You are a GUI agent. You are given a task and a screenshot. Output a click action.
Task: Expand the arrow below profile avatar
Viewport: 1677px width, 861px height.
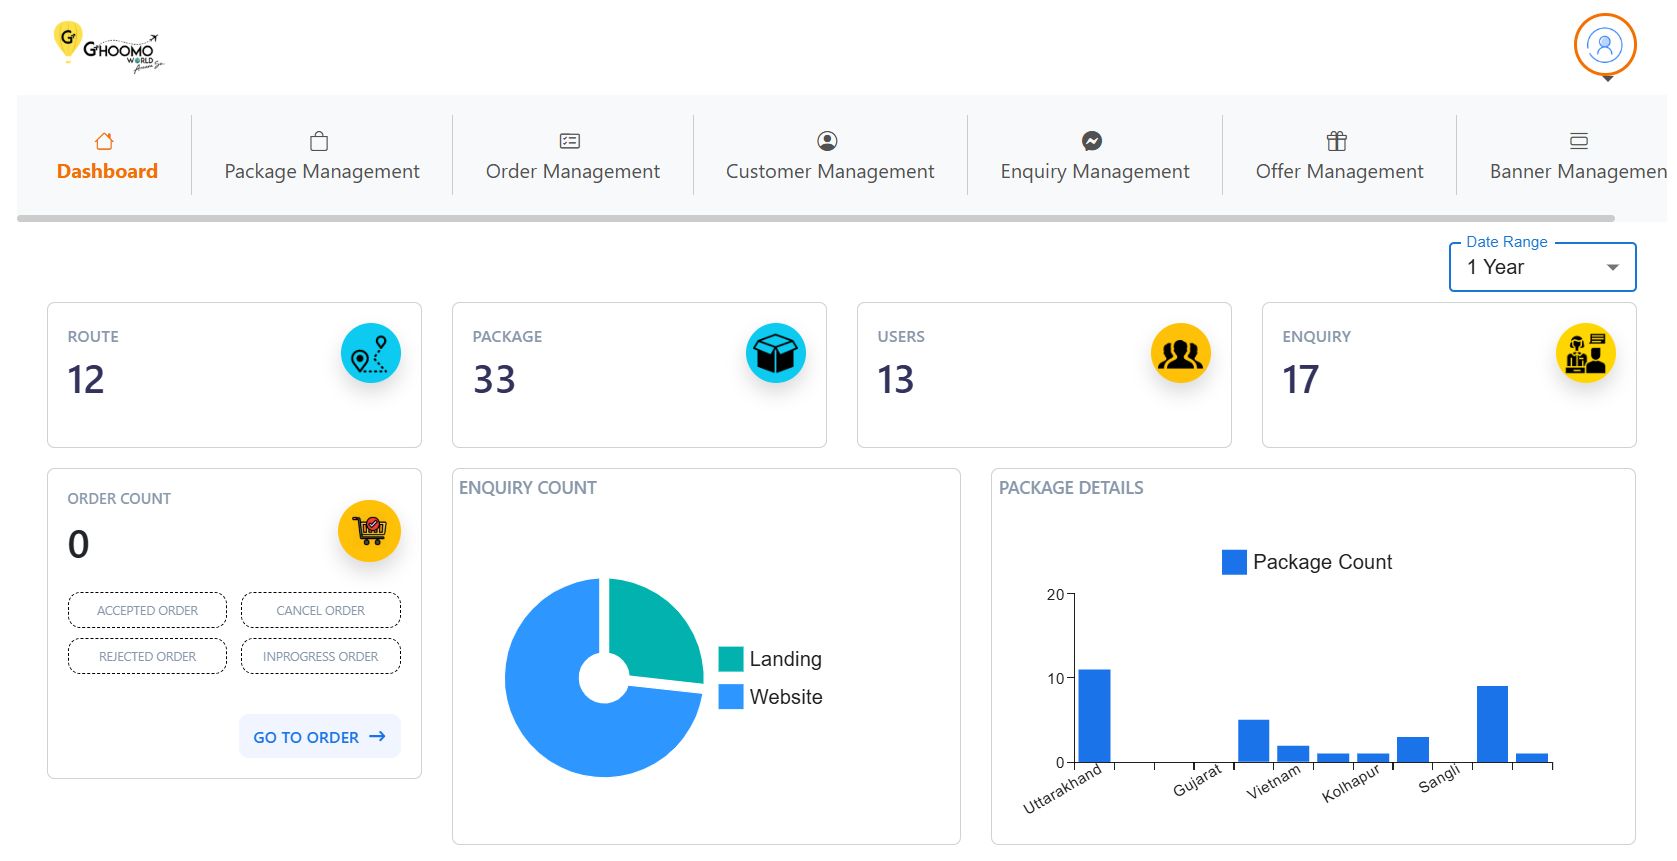[1607, 79]
